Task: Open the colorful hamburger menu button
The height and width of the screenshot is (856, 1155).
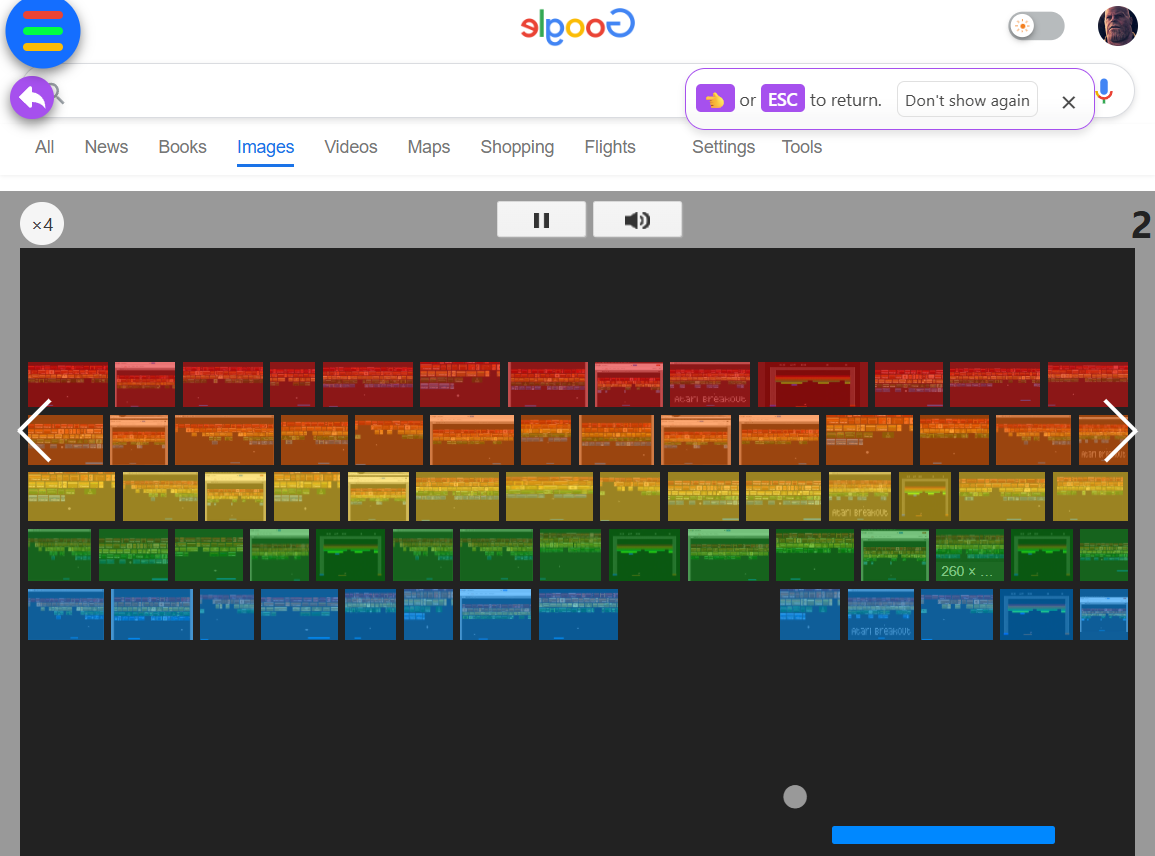Action: click(x=43, y=32)
